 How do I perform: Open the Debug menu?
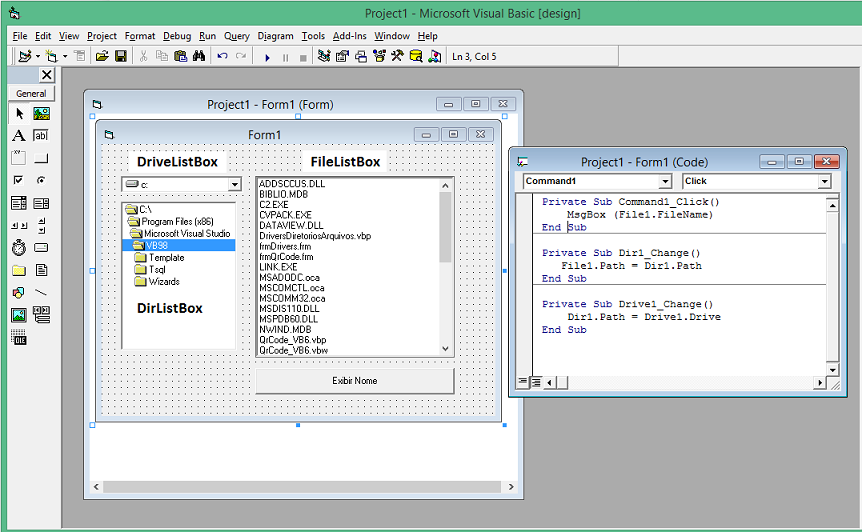[177, 36]
